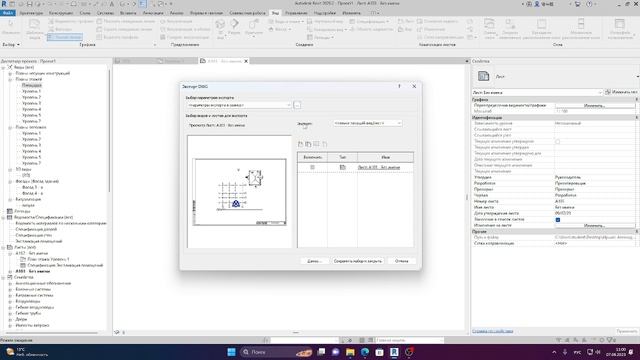Click the project browser vertical scrollbar

(x=109, y=131)
